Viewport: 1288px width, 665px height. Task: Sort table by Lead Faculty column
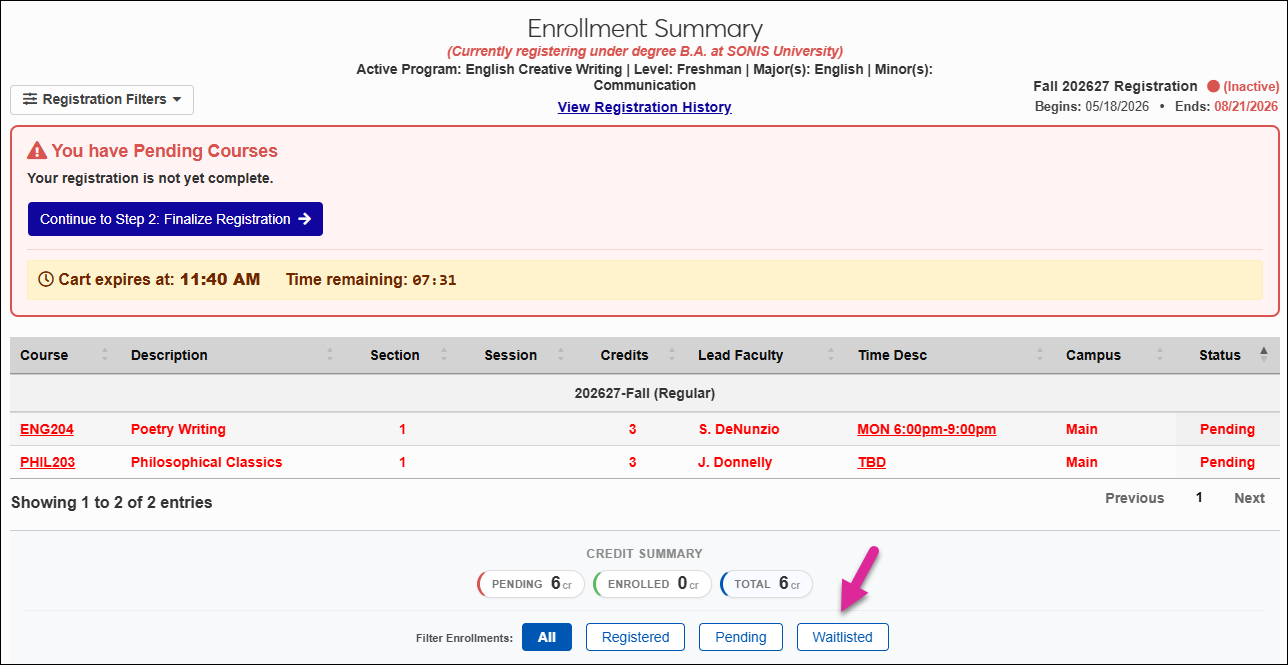pos(768,355)
